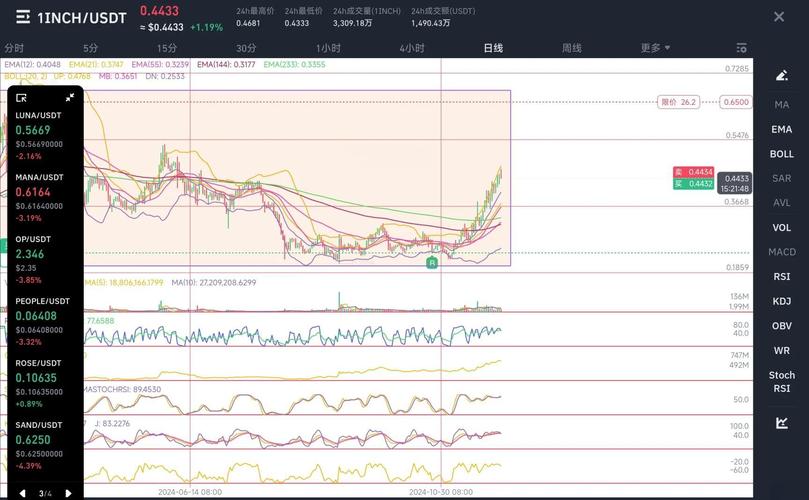
Task: Click the 1INCH/USDT pair title
Action: click(x=82, y=18)
